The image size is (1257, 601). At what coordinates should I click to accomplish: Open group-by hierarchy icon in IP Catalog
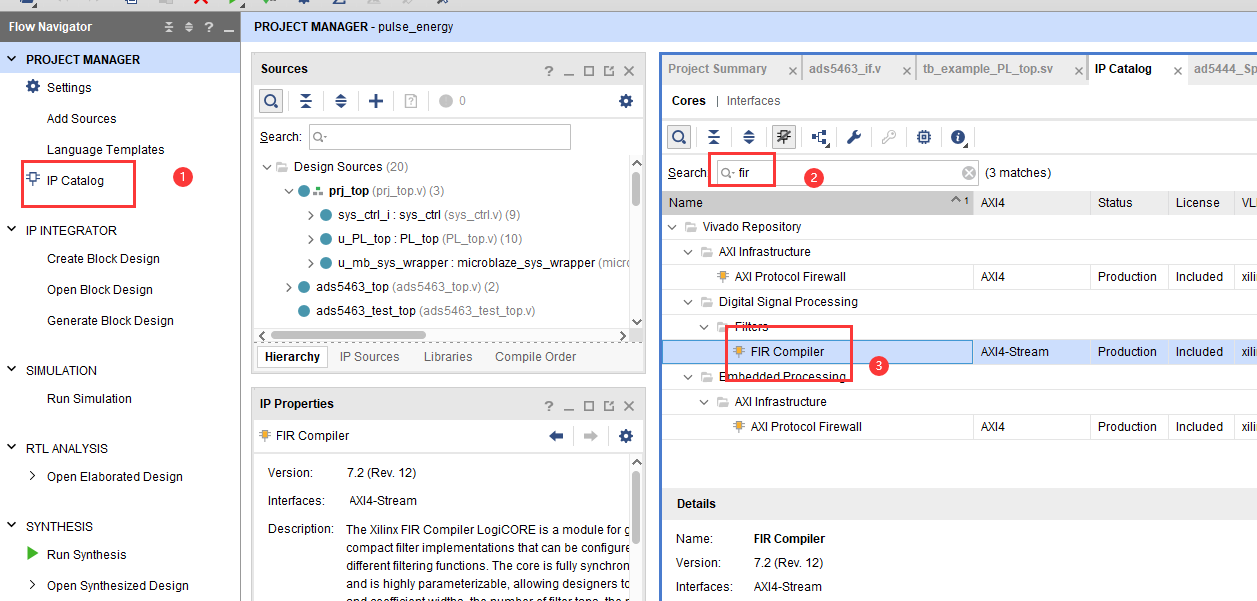(820, 137)
